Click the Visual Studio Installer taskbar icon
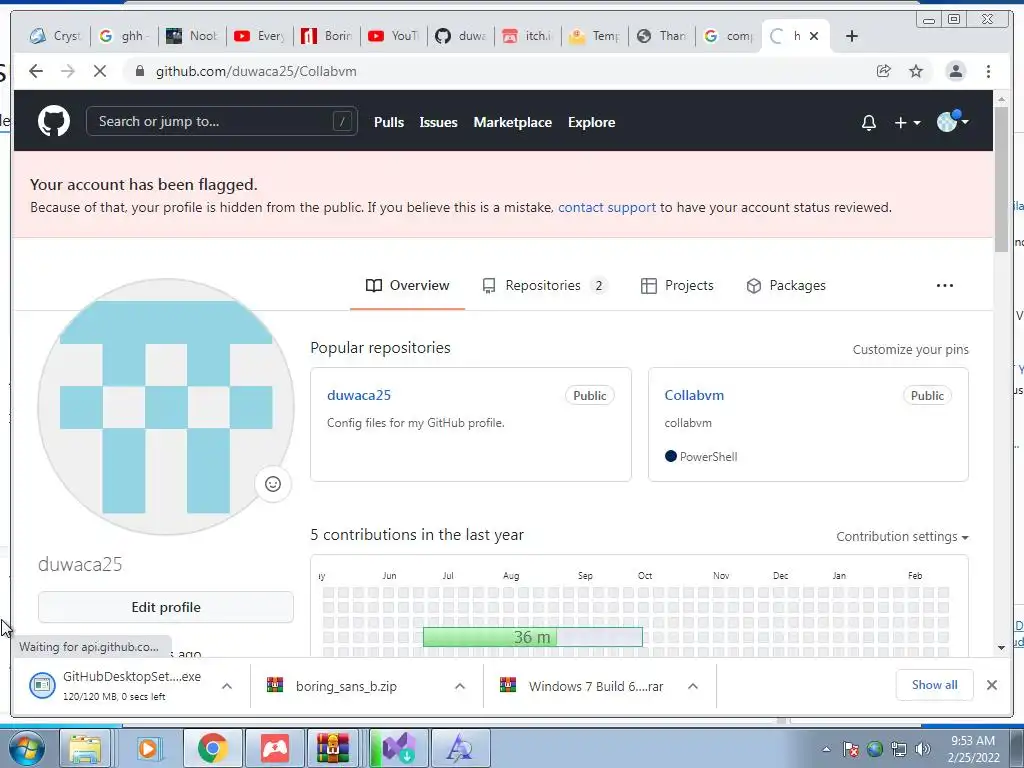The height and width of the screenshot is (768, 1024). [x=398, y=748]
